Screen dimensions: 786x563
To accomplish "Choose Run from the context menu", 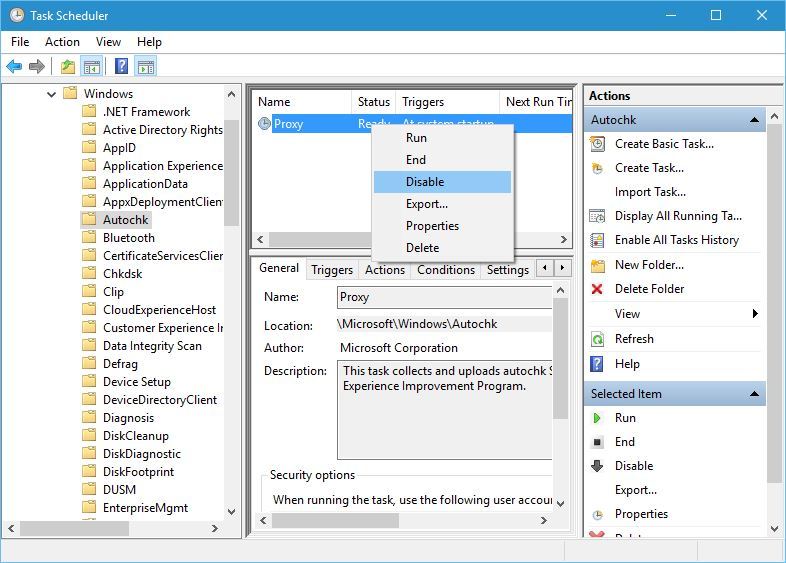I will click(443, 138).
